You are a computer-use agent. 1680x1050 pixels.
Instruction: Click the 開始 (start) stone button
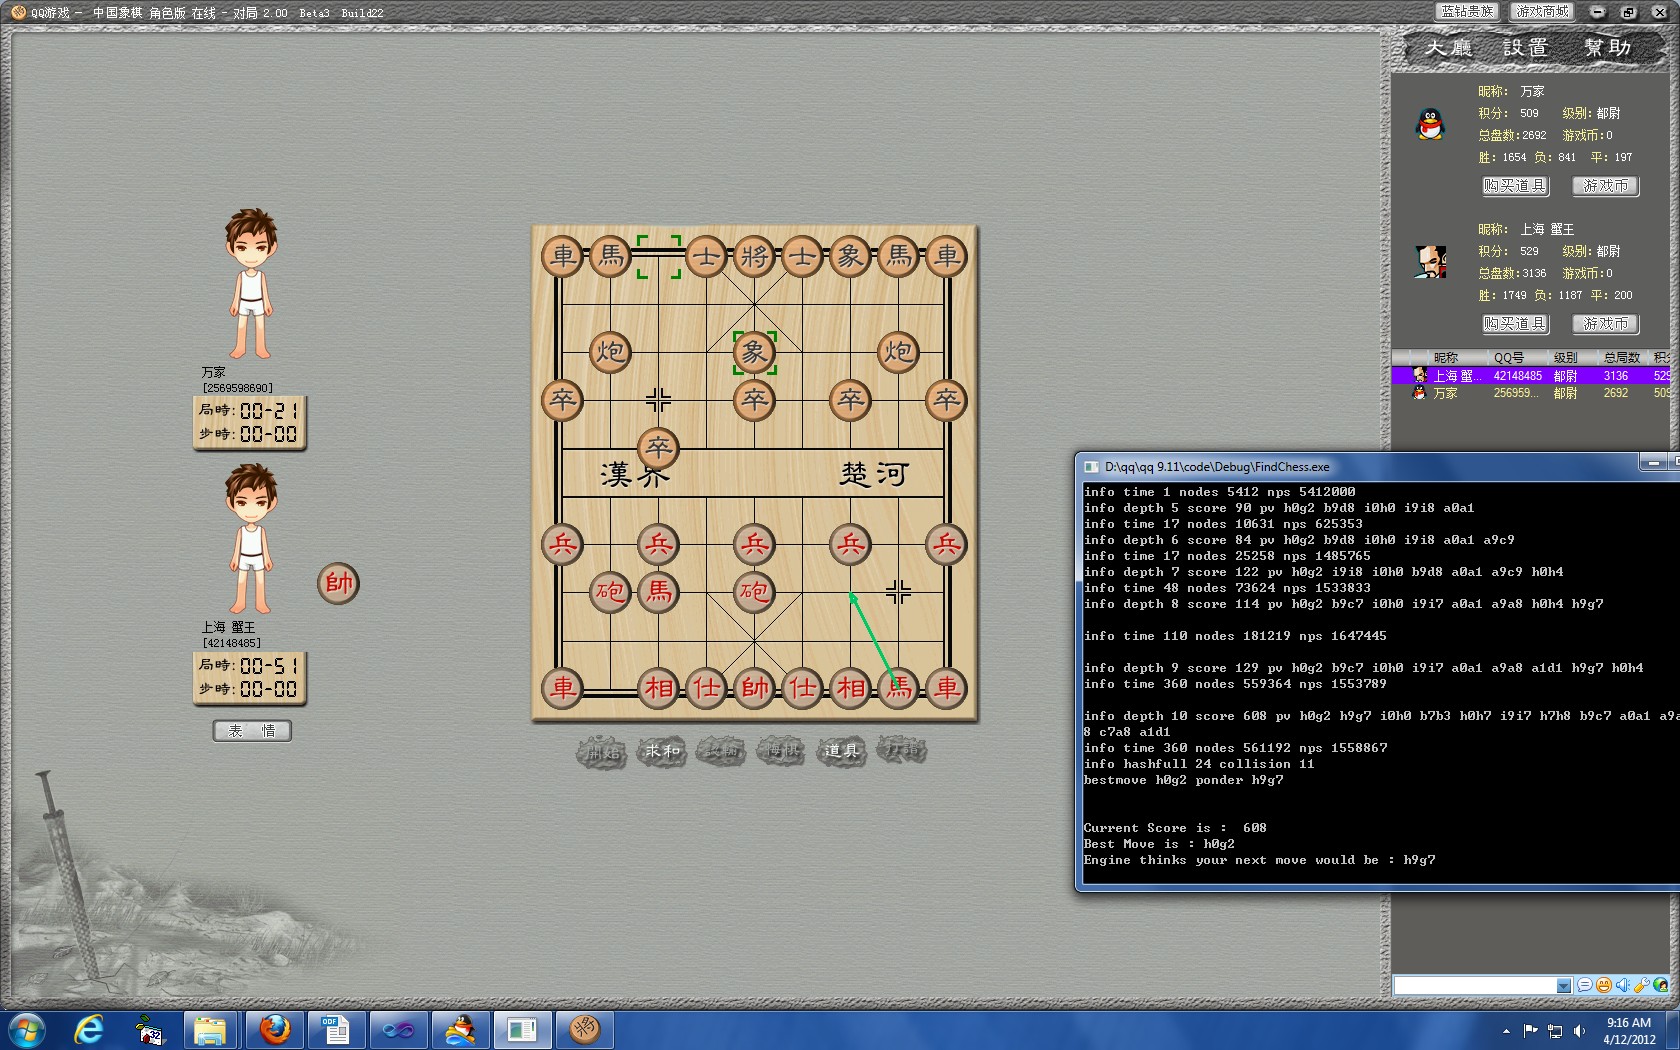tap(602, 752)
